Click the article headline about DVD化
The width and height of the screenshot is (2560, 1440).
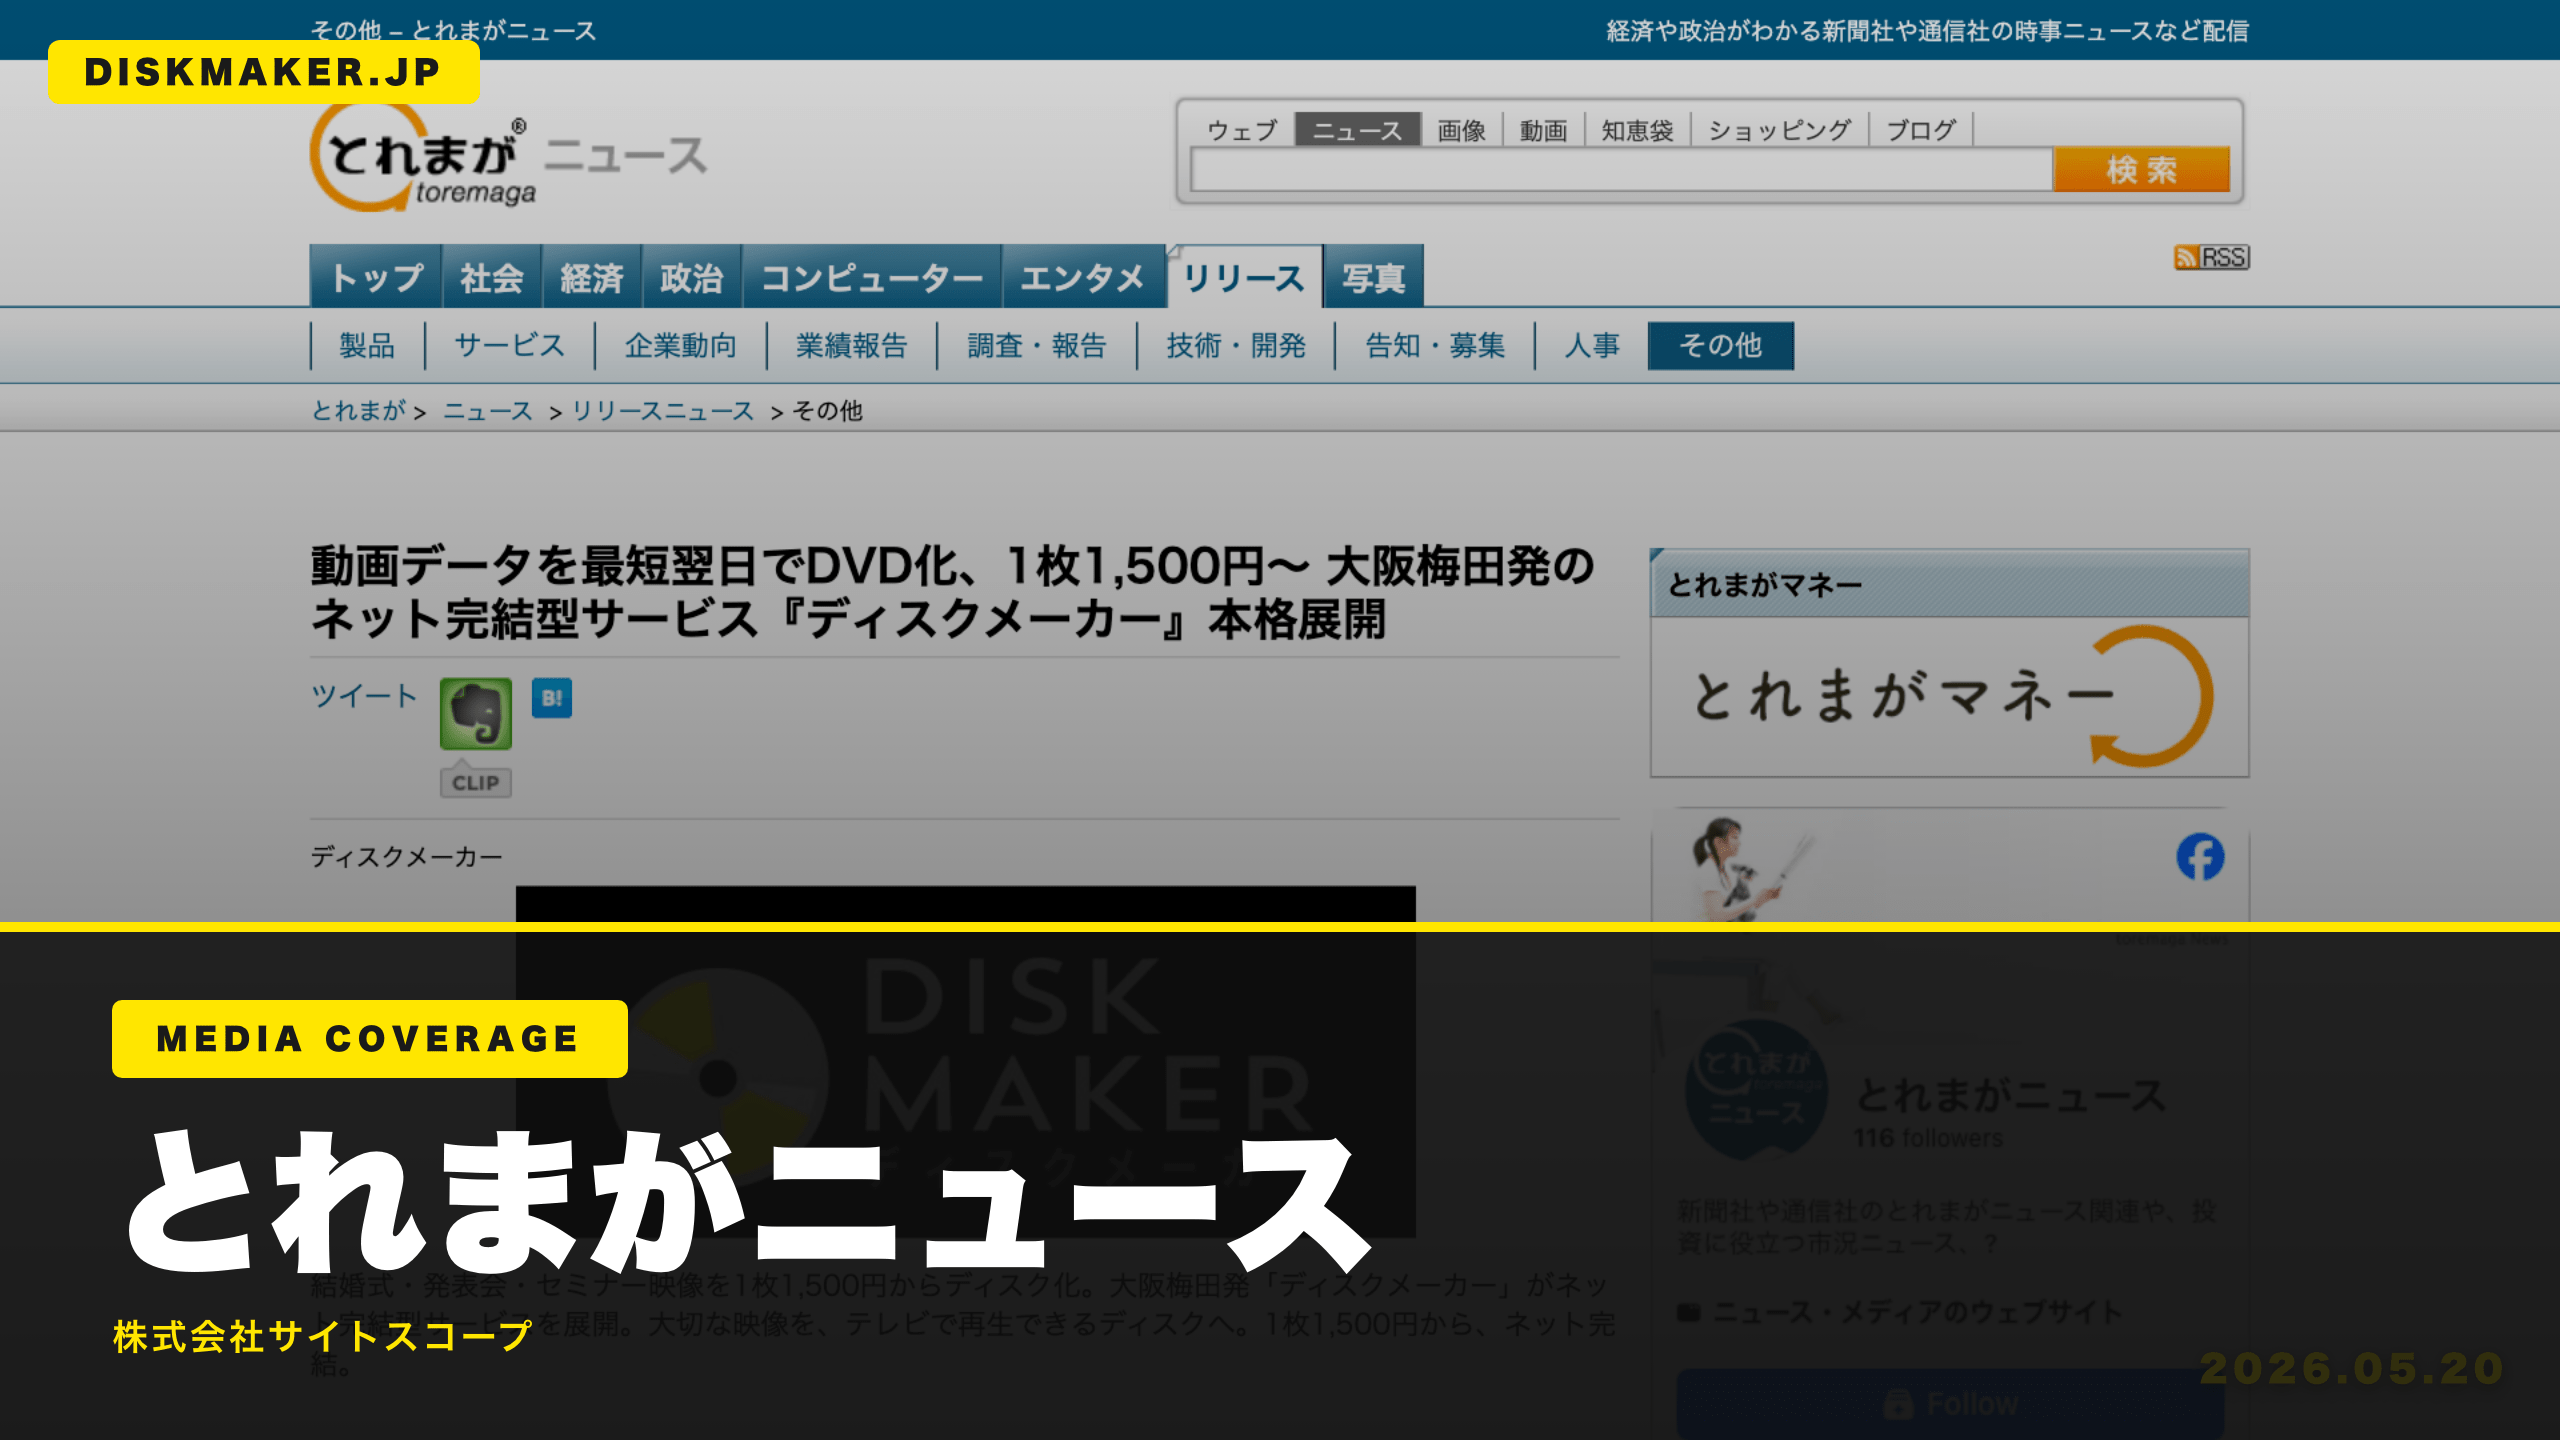click(953, 592)
